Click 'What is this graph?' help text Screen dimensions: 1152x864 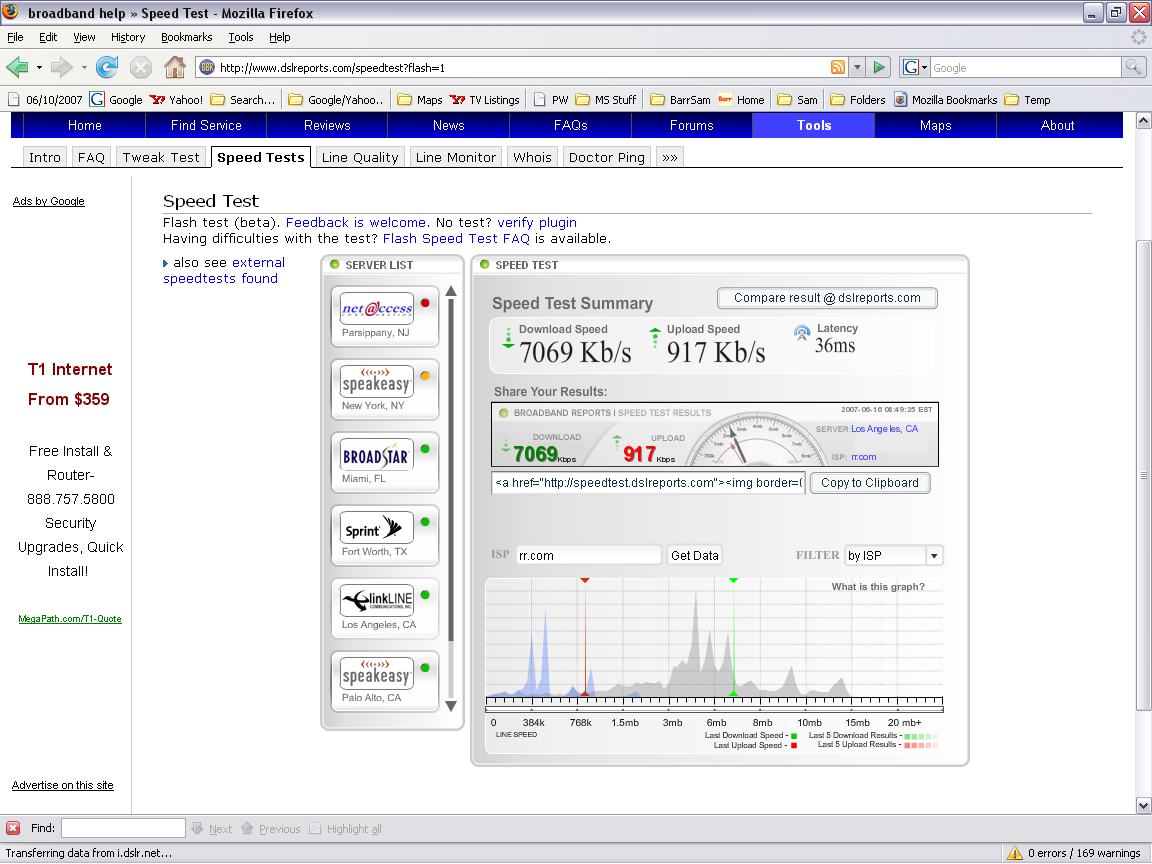pyautogui.click(x=878, y=586)
